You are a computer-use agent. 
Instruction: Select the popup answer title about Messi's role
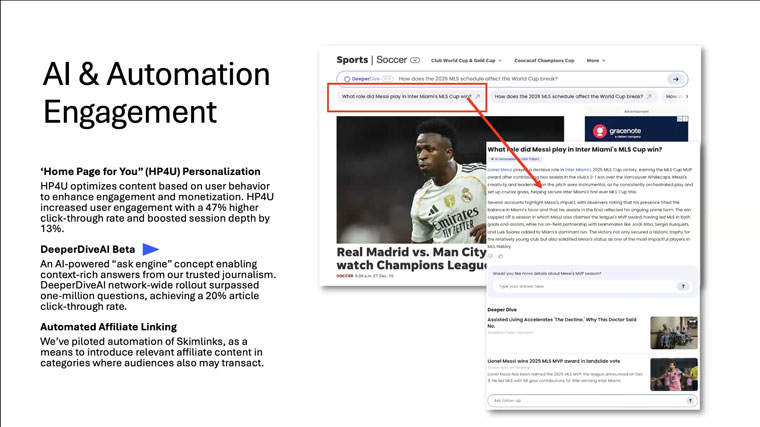coord(574,149)
